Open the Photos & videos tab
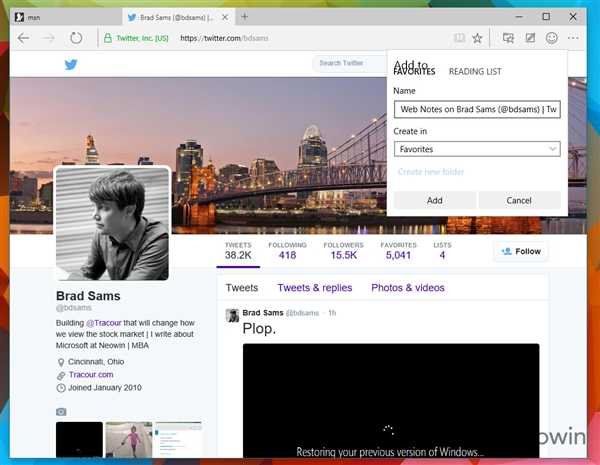Screen dimensions: 600x465 pos(407,288)
